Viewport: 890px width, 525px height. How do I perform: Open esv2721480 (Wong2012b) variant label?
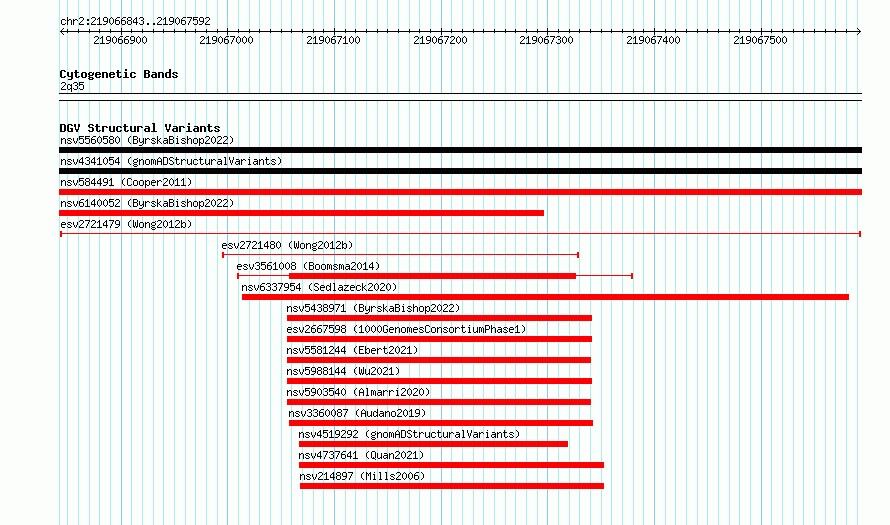tap(287, 245)
